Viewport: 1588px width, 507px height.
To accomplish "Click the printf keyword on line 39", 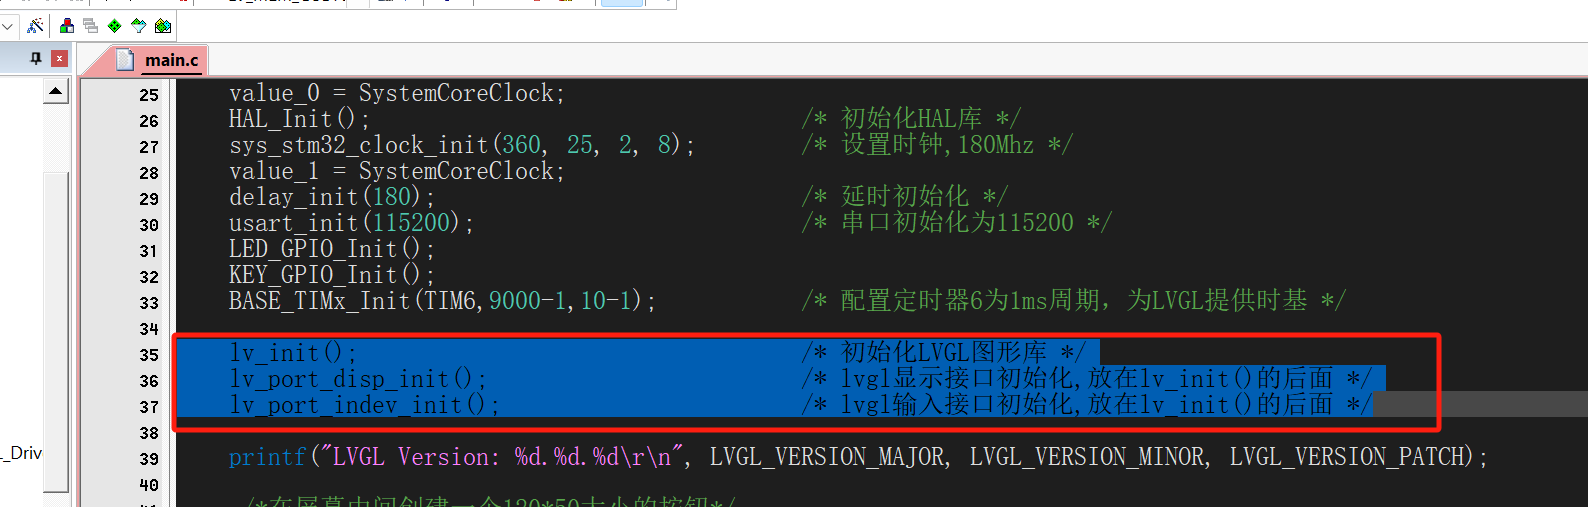I will (267, 457).
